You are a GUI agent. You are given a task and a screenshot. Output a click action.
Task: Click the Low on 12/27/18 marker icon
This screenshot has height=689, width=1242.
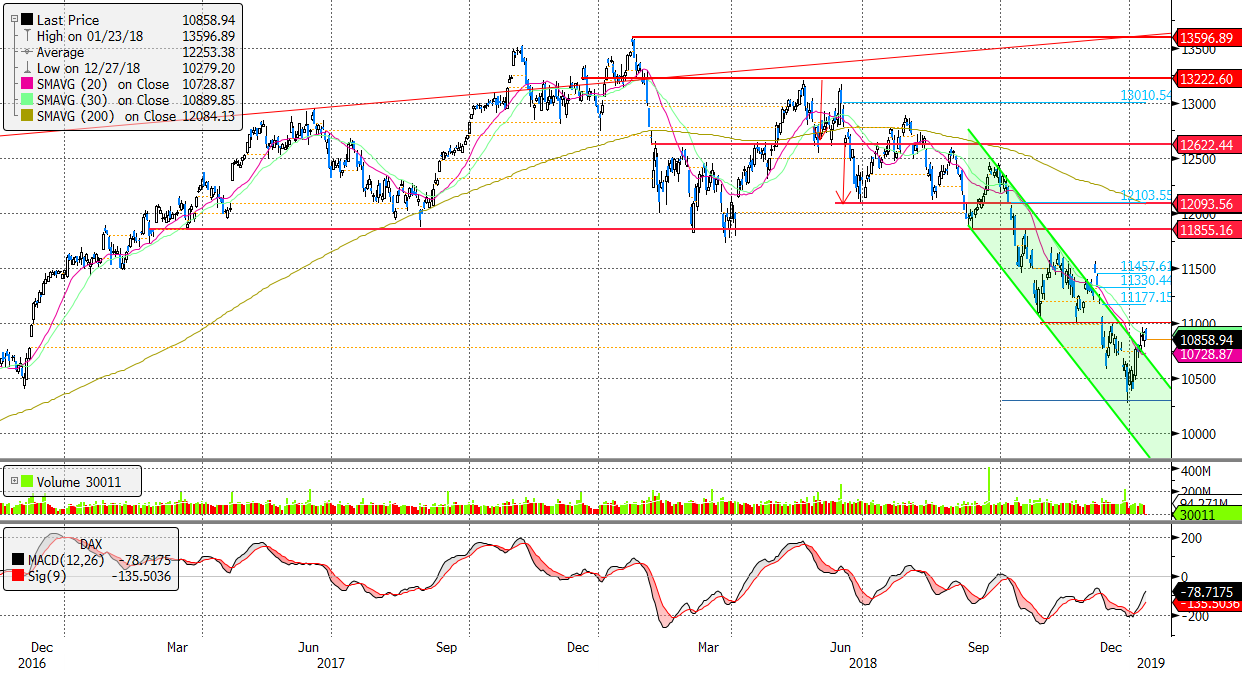[25, 68]
